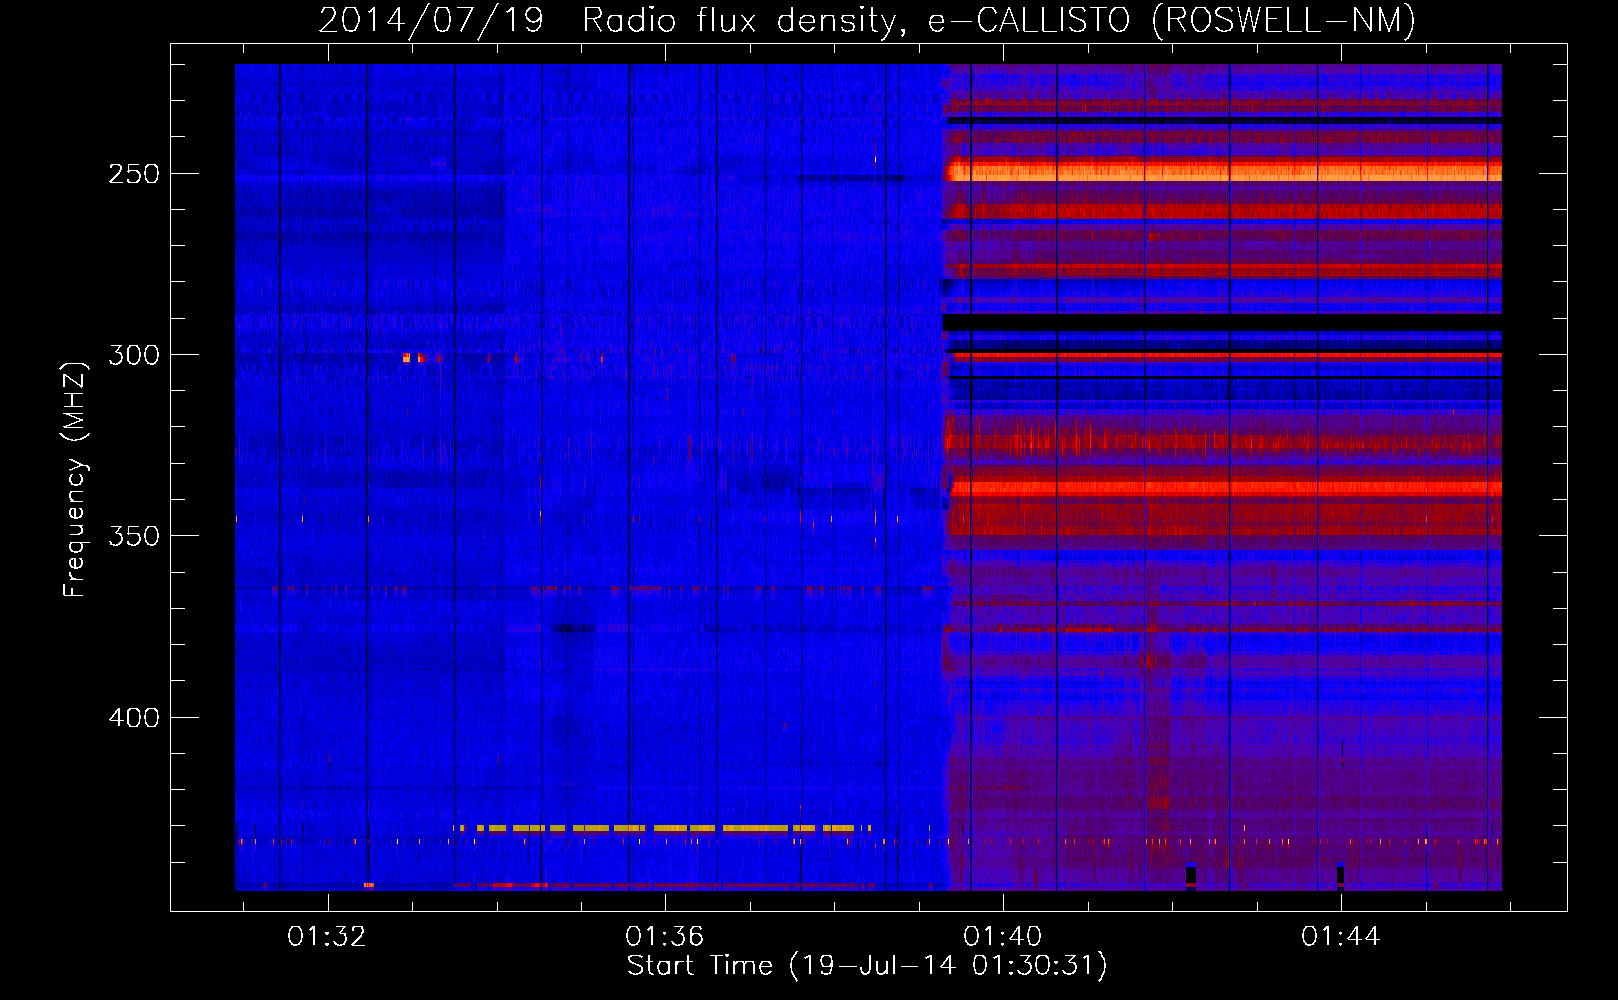The width and height of the screenshot is (1618, 1000).
Task: Click the 01:44 time axis label
Action: [x=1341, y=937]
